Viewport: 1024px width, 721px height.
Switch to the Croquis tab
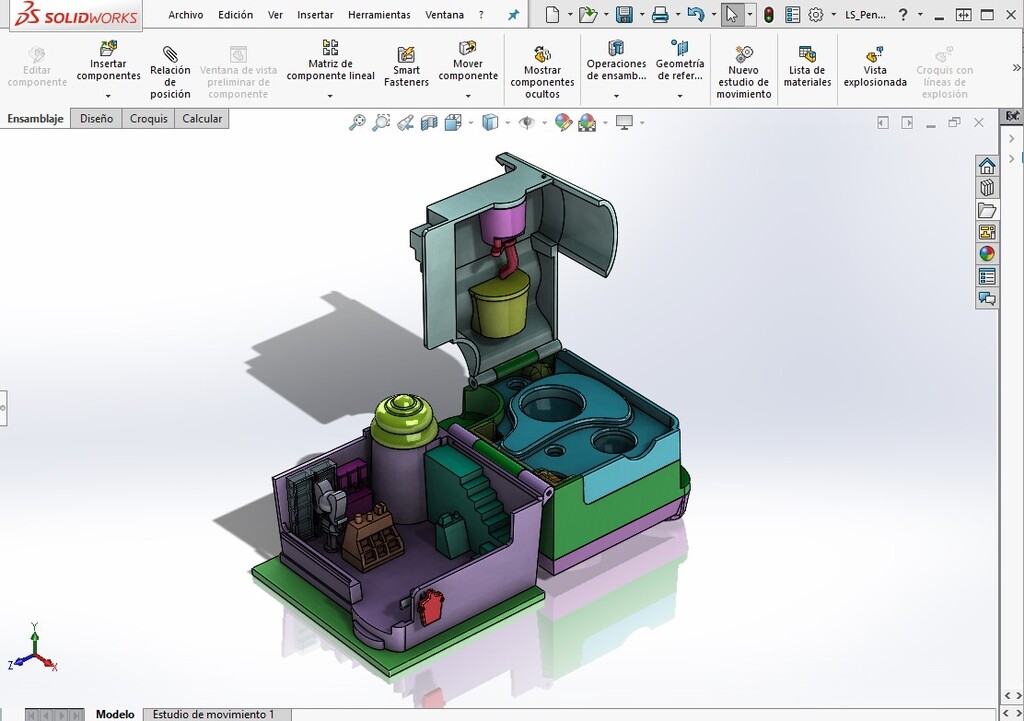149,118
